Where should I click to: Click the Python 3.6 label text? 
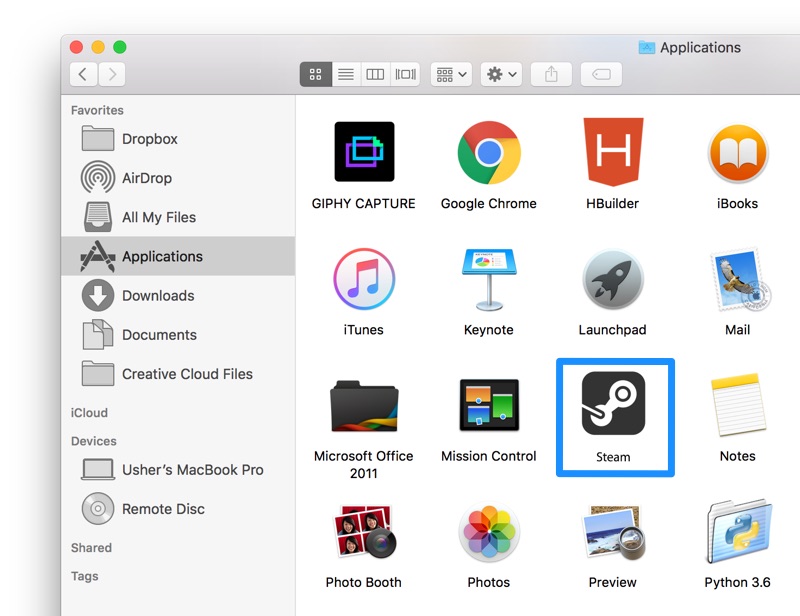[x=737, y=582]
